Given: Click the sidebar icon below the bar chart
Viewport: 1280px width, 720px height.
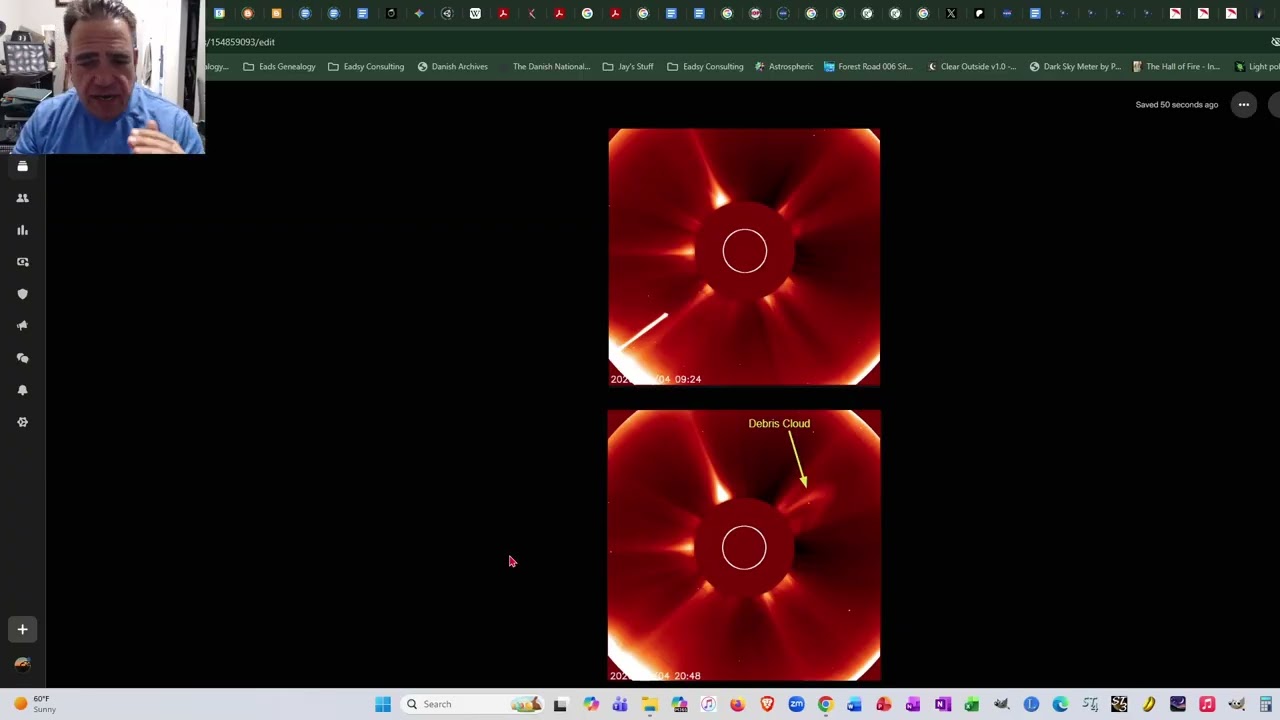Looking at the screenshot, I should (22, 262).
